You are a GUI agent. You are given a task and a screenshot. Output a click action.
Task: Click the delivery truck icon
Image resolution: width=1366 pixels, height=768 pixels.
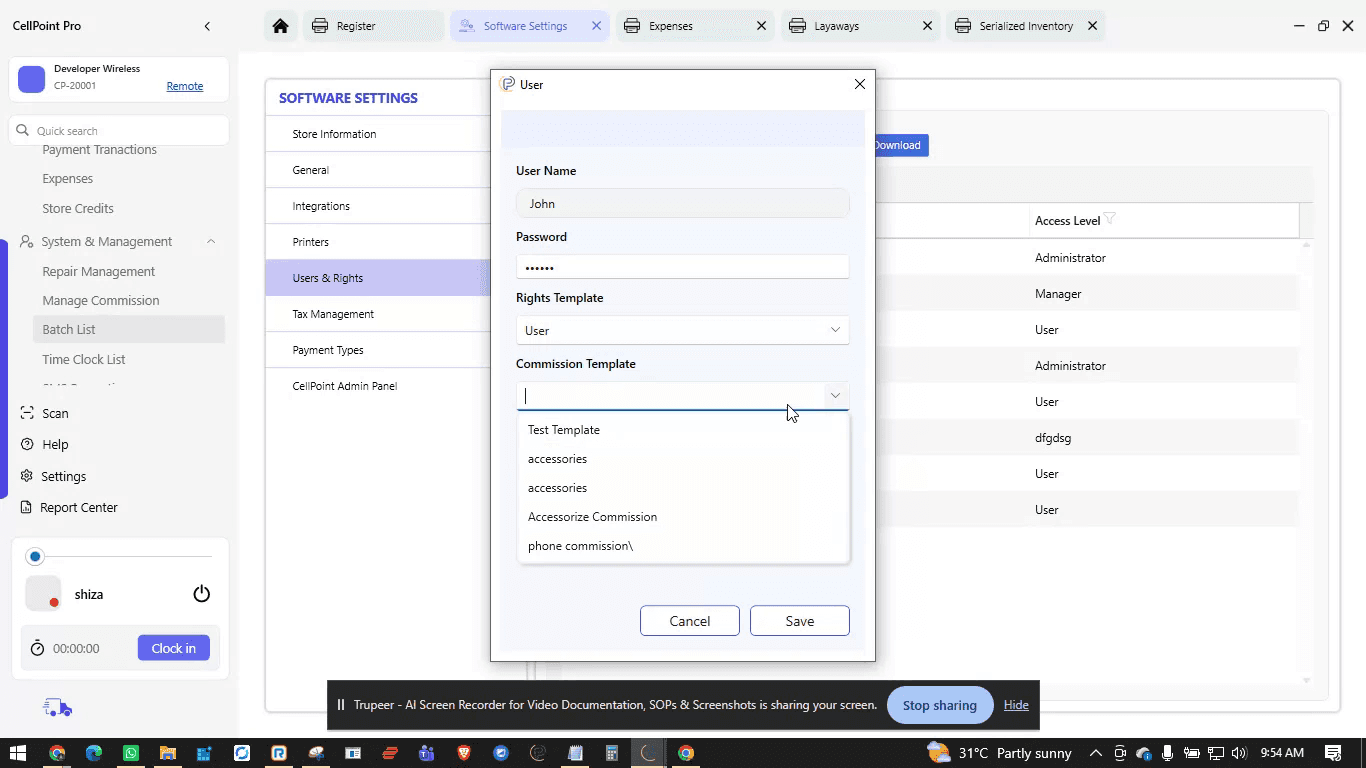point(57,708)
